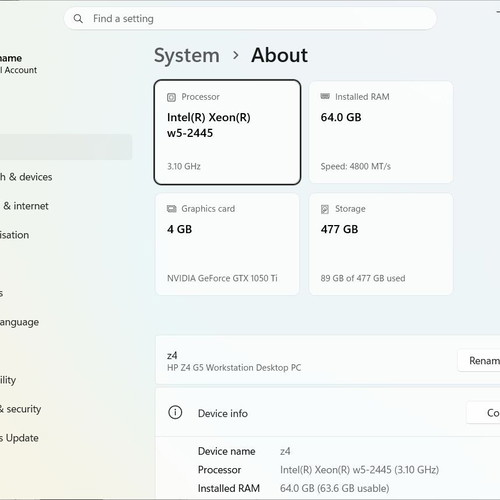
Task: Click the Storage drive icon
Action: tap(325, 209)
